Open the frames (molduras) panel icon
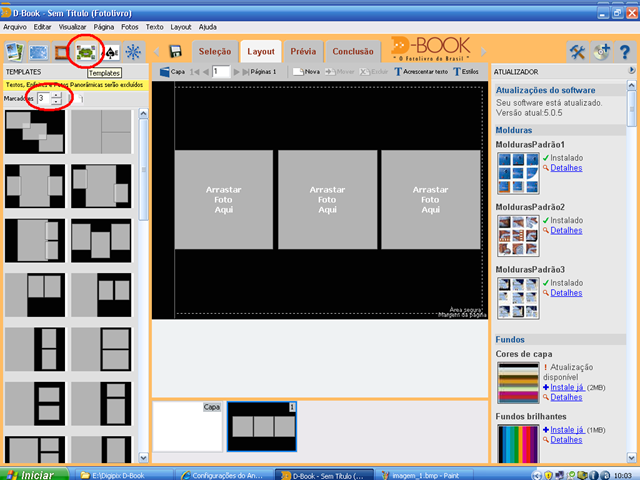The image size is (640, 480). click(62, 52)
